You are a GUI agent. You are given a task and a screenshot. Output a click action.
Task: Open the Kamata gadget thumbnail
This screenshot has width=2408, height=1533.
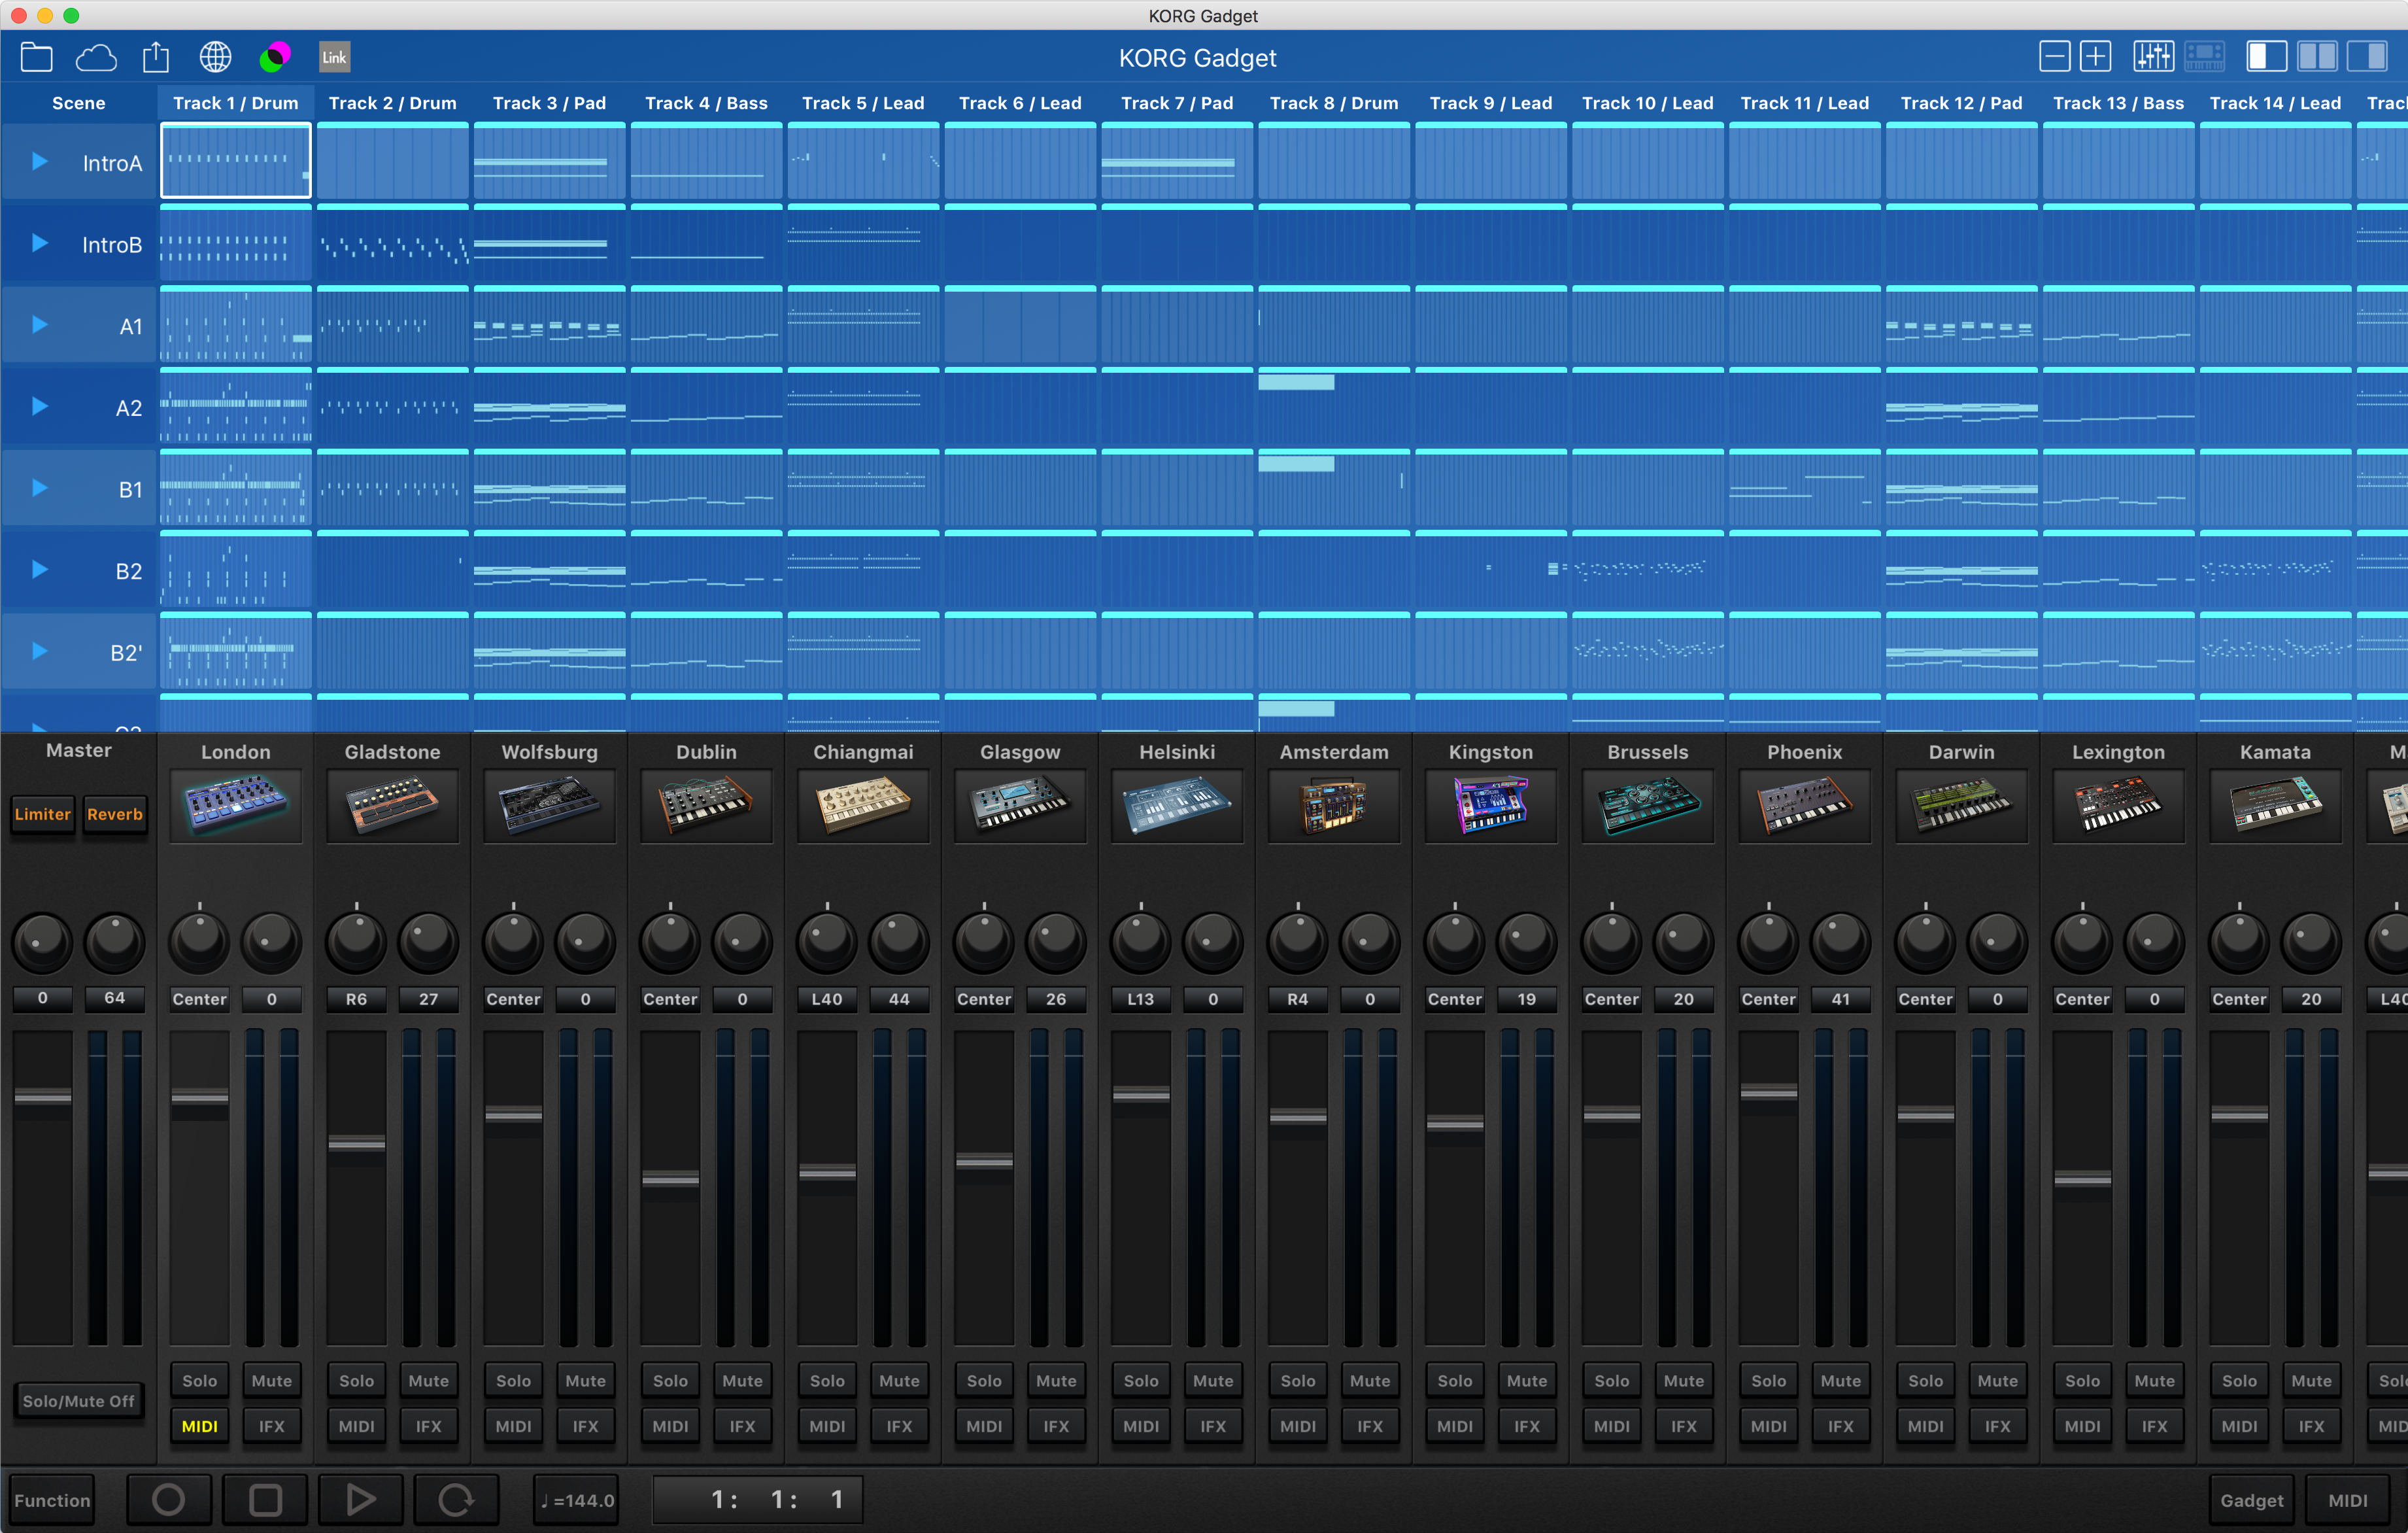click(2275, 806)
